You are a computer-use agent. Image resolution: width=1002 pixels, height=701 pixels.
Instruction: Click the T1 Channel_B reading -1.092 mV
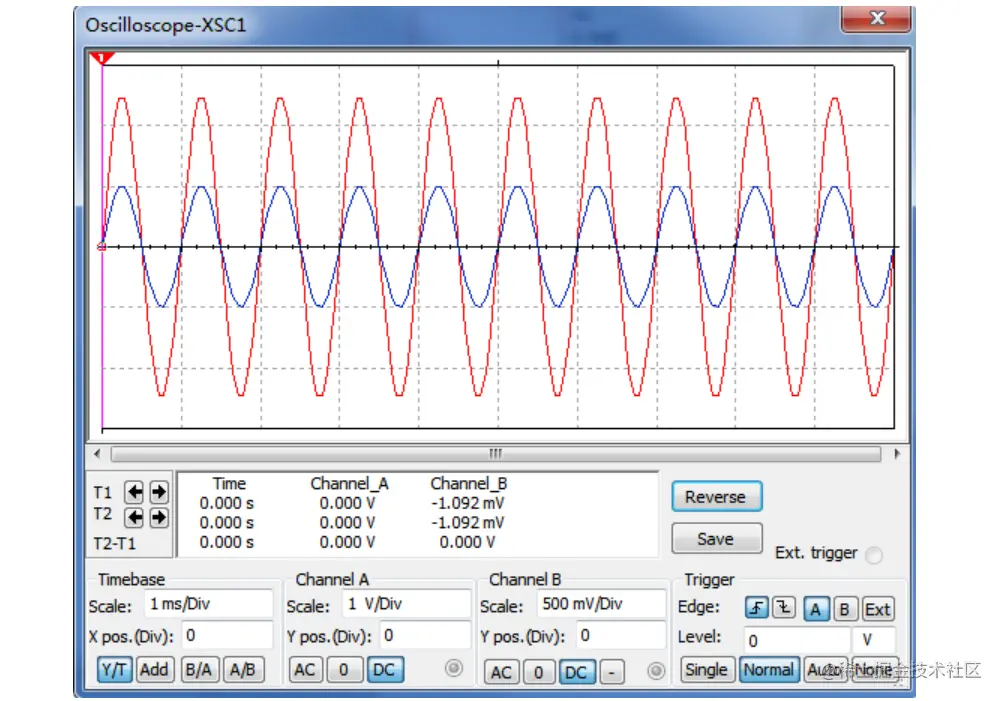[x=467, y=504]
